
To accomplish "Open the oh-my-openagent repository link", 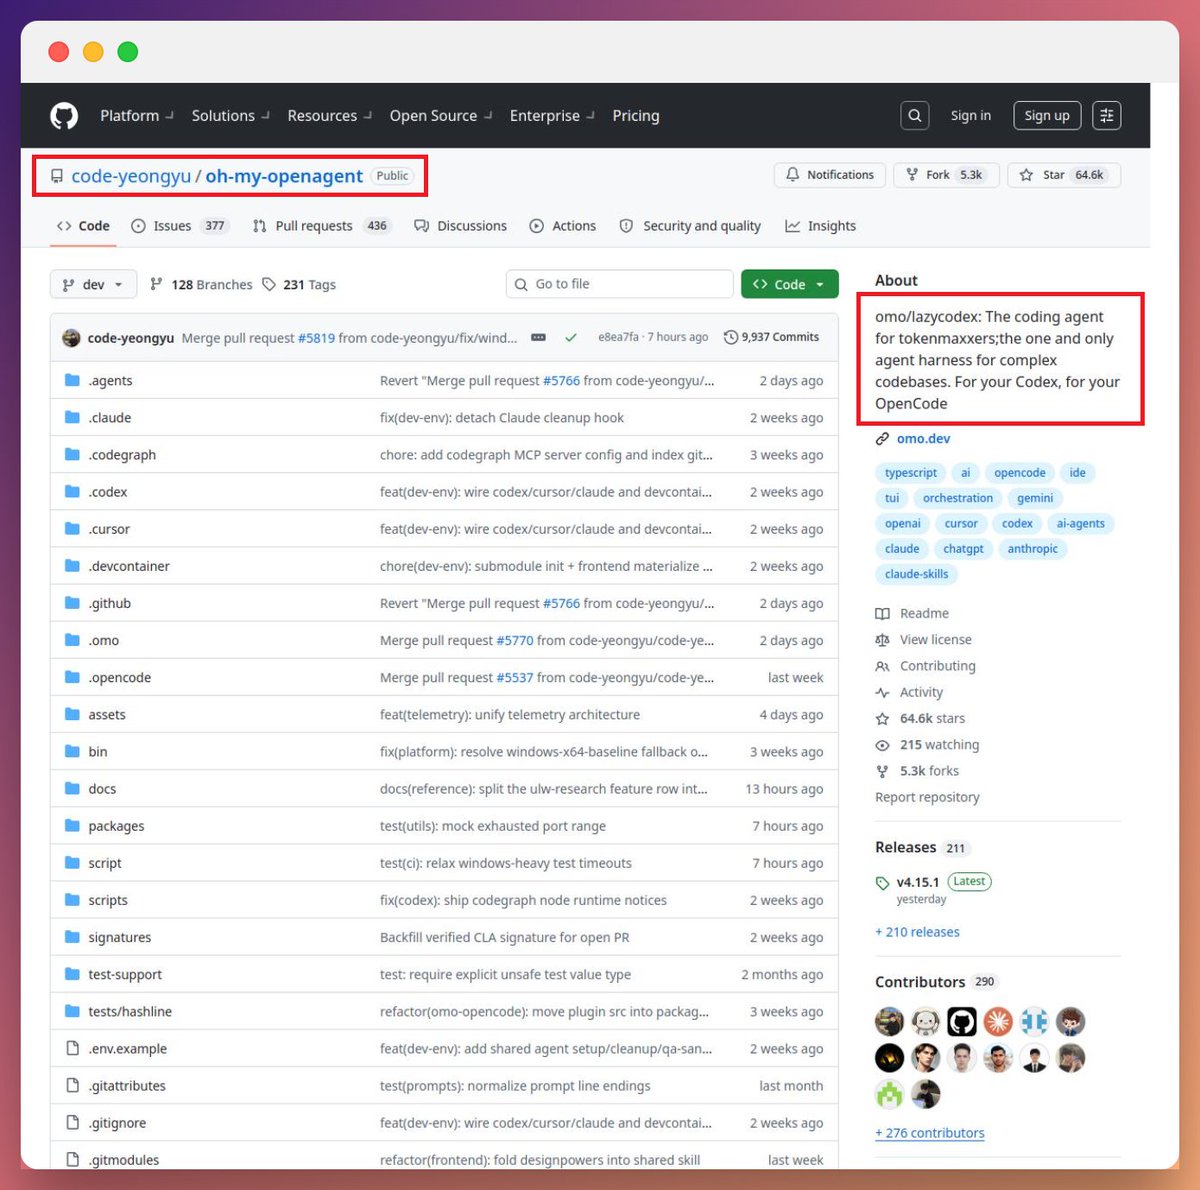I will 284,176.
